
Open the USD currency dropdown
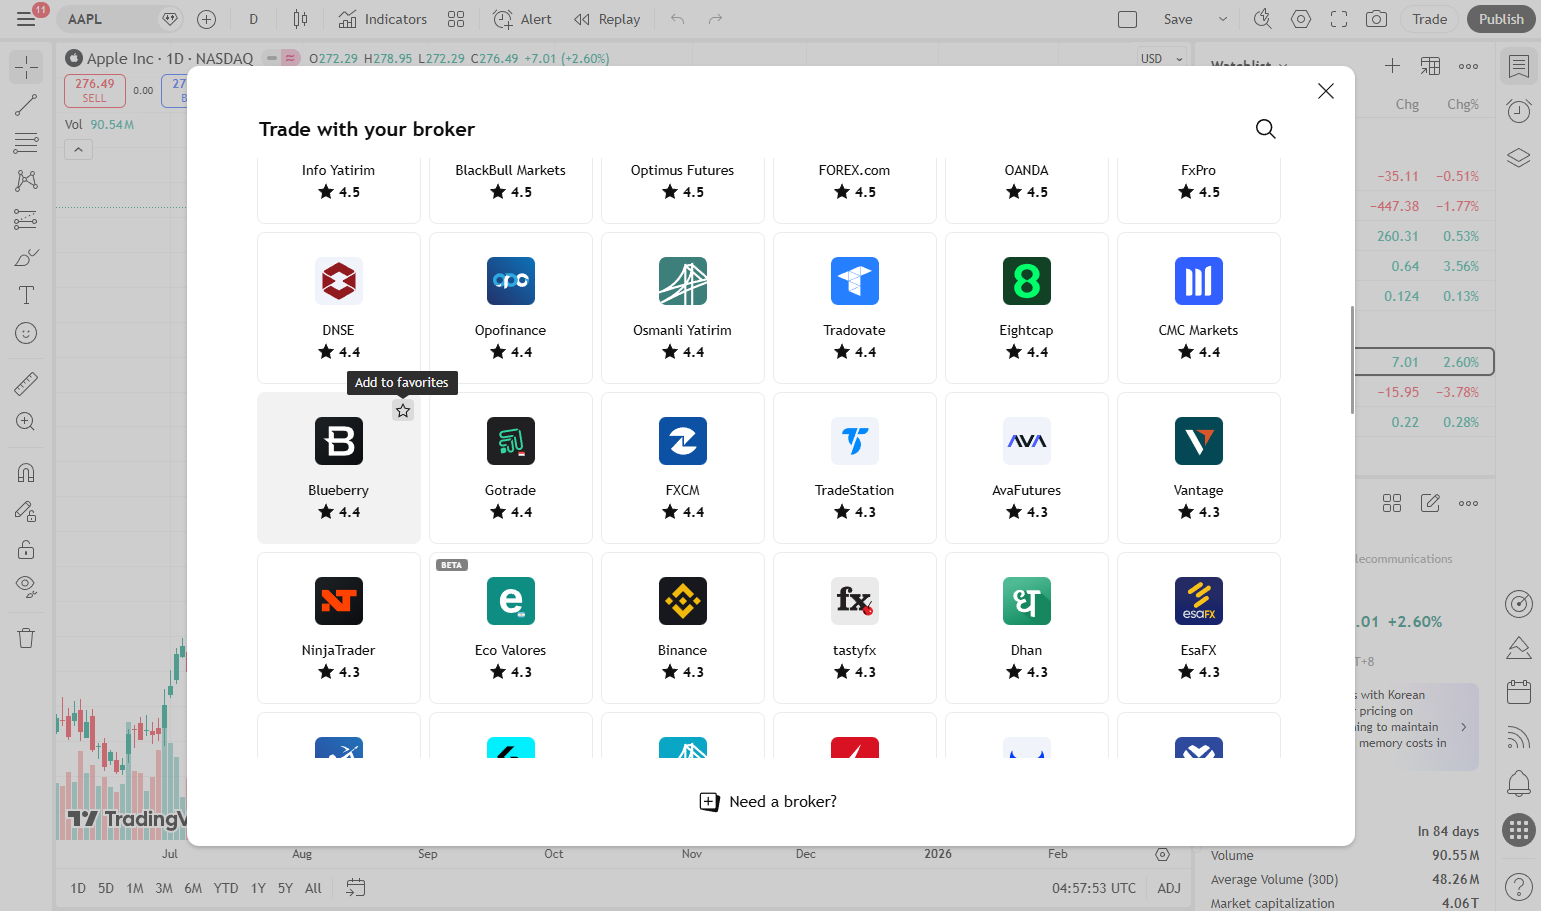pos(1162,59)
